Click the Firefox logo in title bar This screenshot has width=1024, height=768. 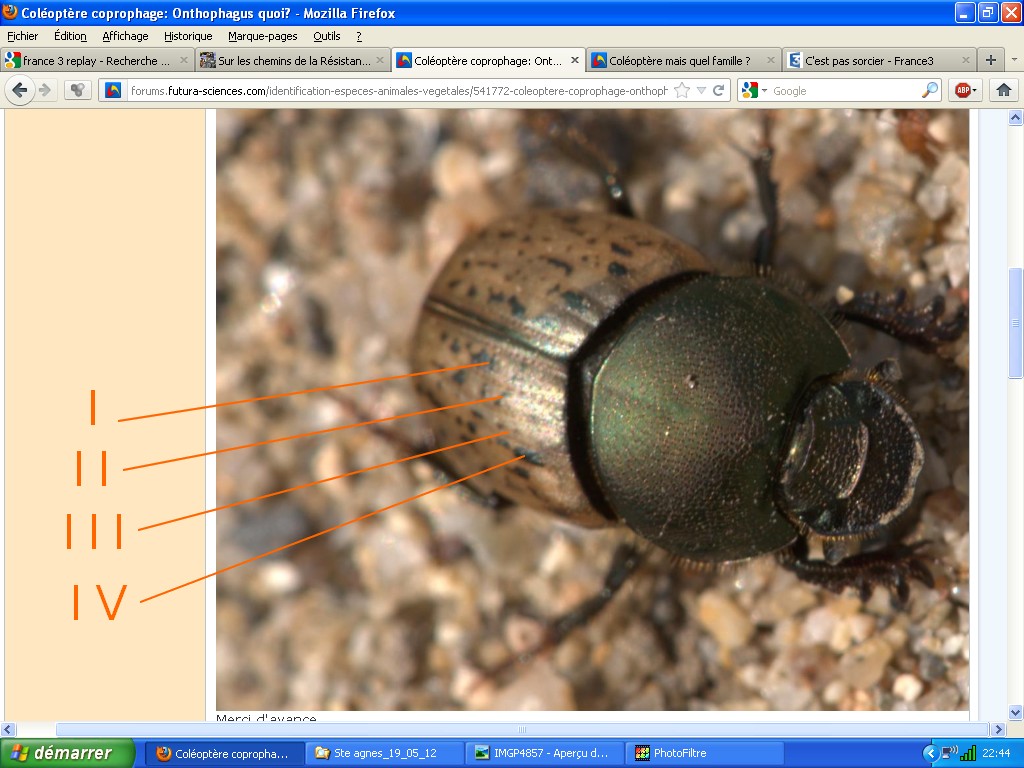10,12
